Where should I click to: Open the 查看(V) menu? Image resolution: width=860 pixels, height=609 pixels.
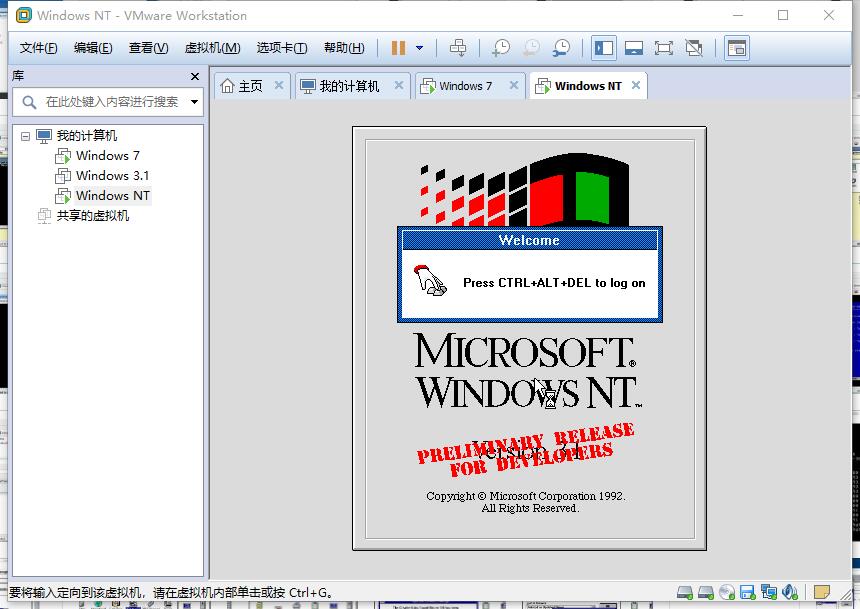(149, 48)
